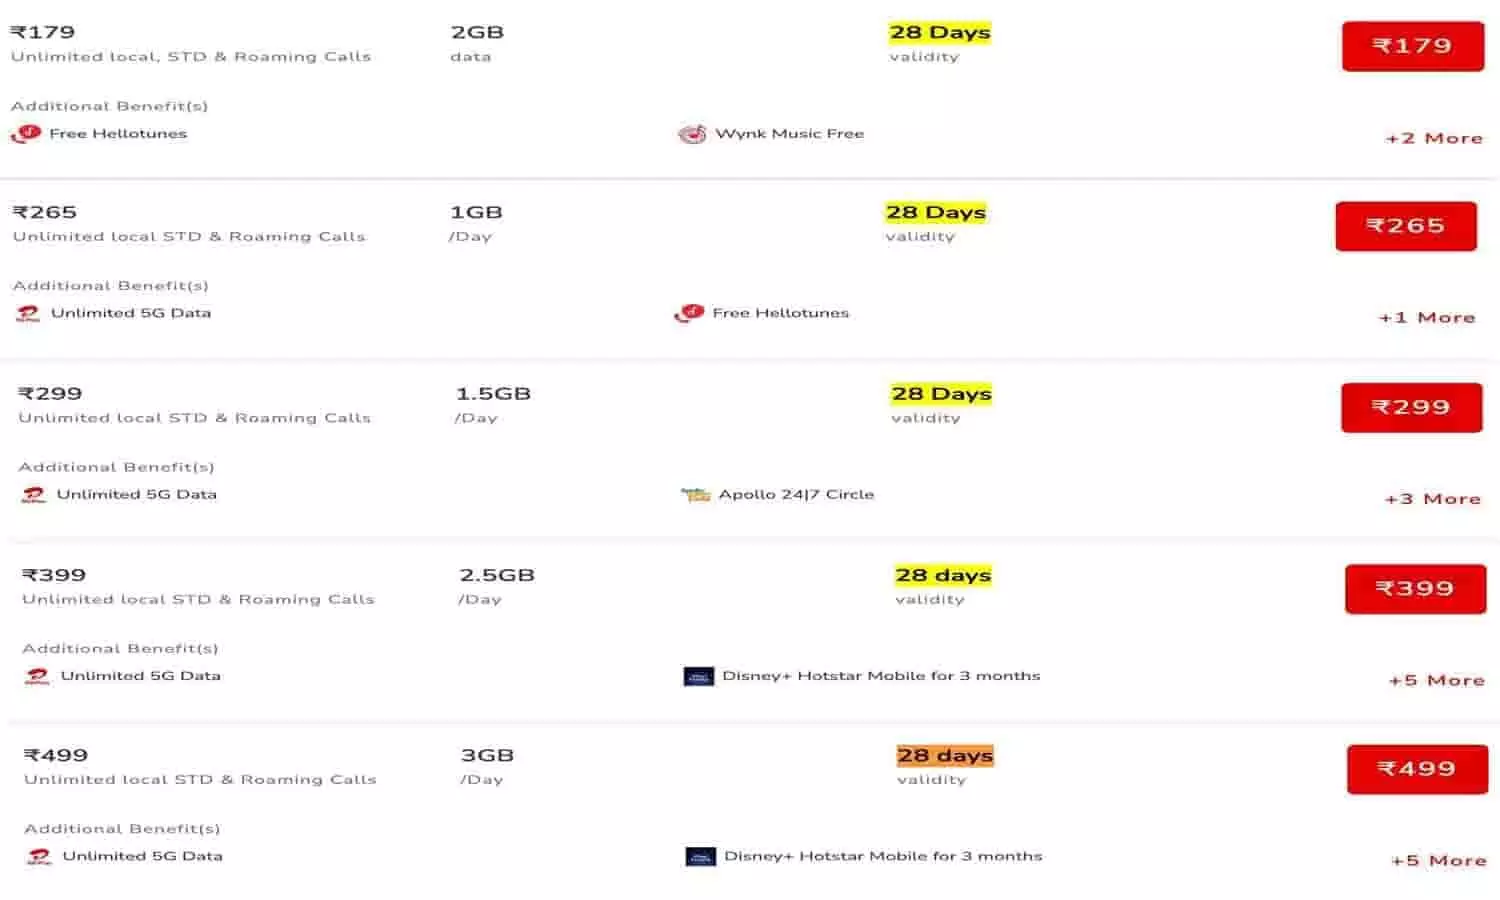This screenshot has height=900, width=1500.
Task: Tap the red ₹399 recharge button
Action: 1415,589
